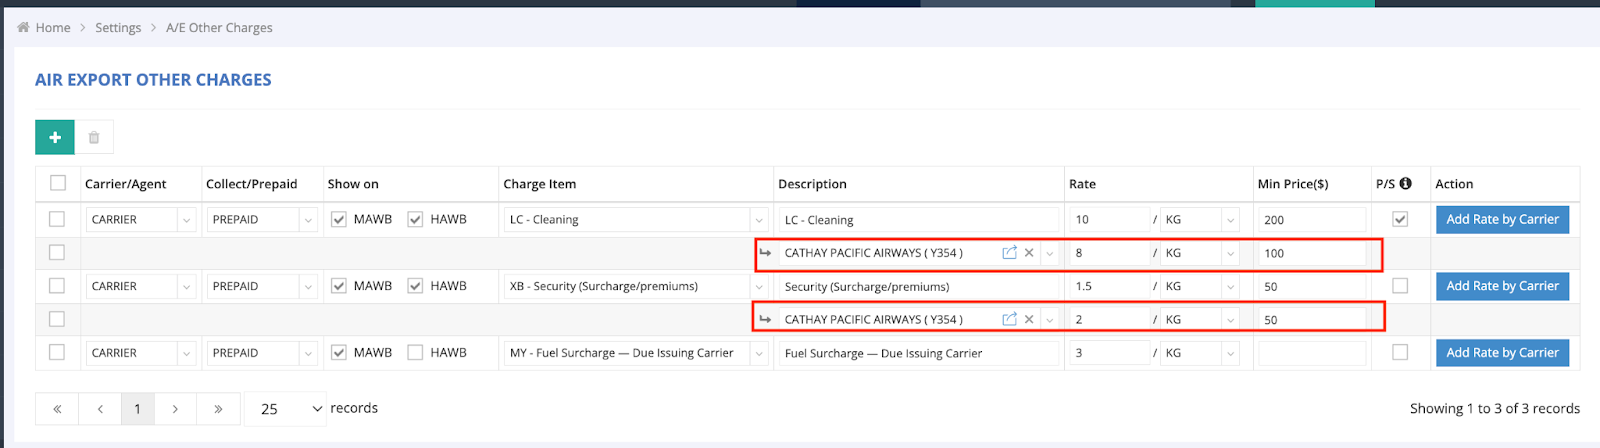The height and width of the screenshot is (448, 1600).
Task: Click Add Rate by Carrier for Fuel Surcharge
Action: (x=1502, y=353)
